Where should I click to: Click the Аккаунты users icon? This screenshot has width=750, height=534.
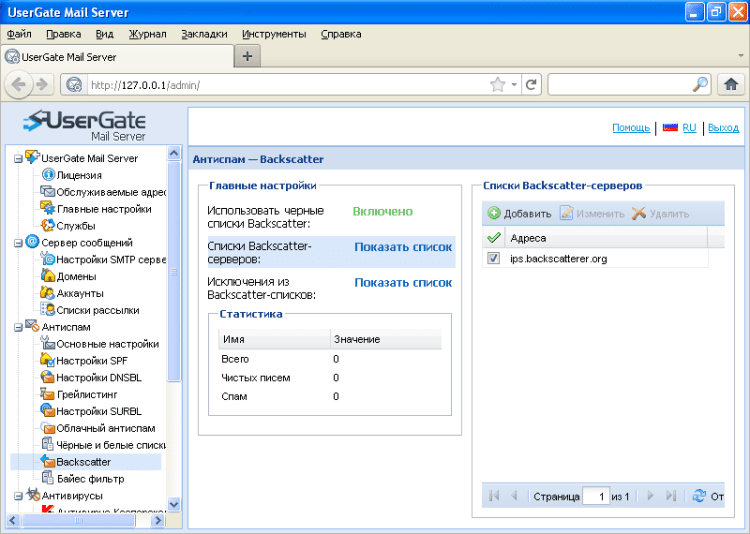click(47, 292)
